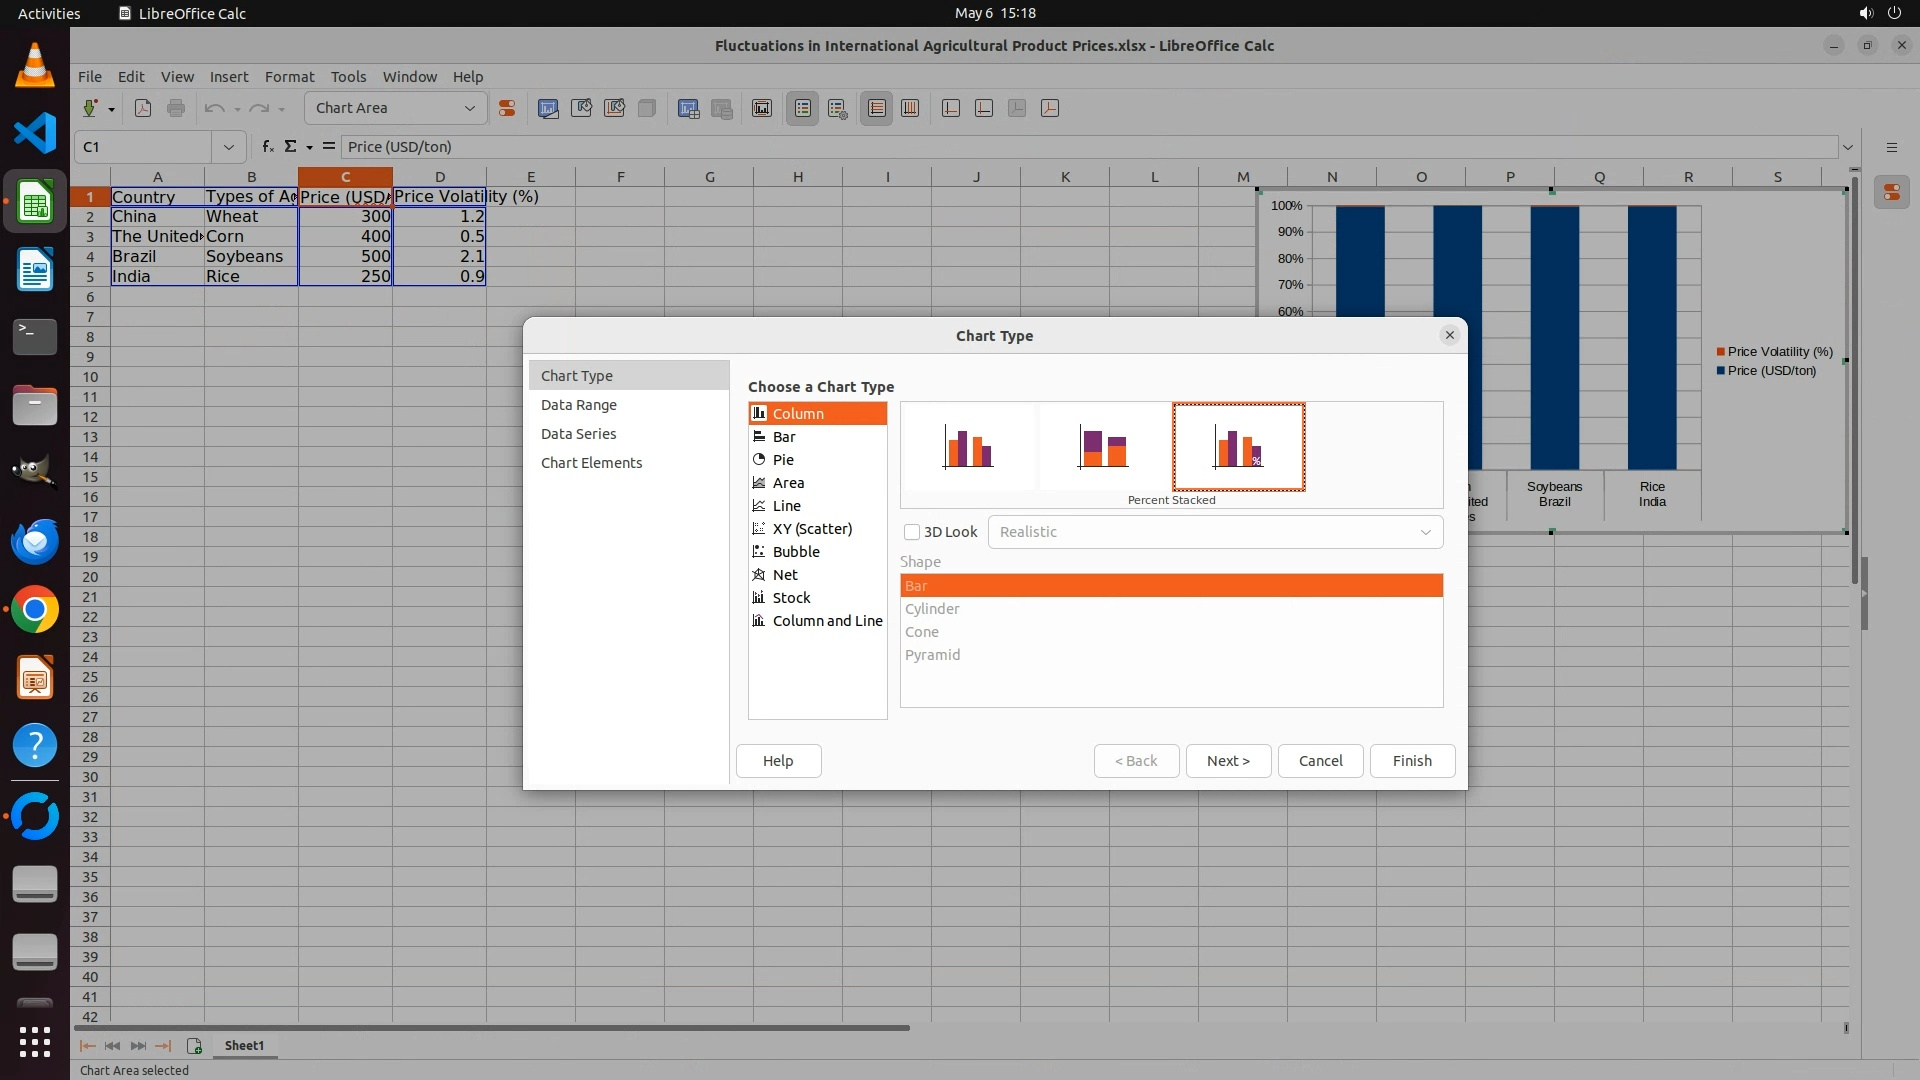Toggle Horizontal Grids toolbar icon
This screenshot has height=1080, width=1920.
click(877, 109)
